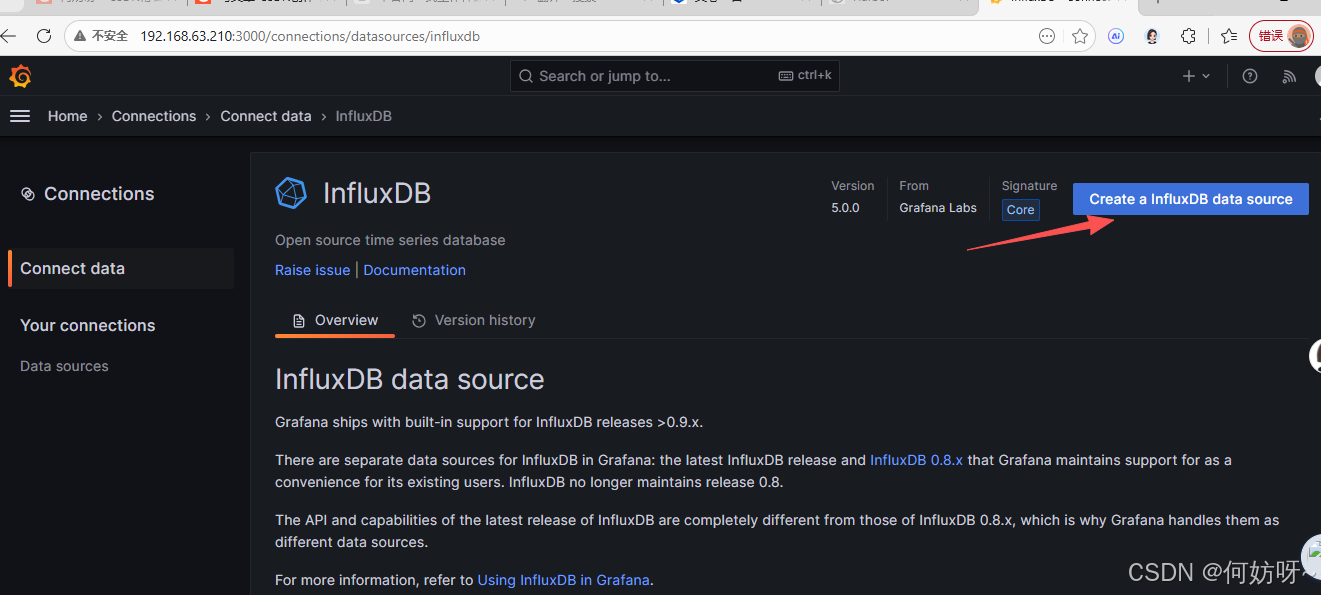
Task: Click the Search or jump to field
Action: tap(675, 76)
